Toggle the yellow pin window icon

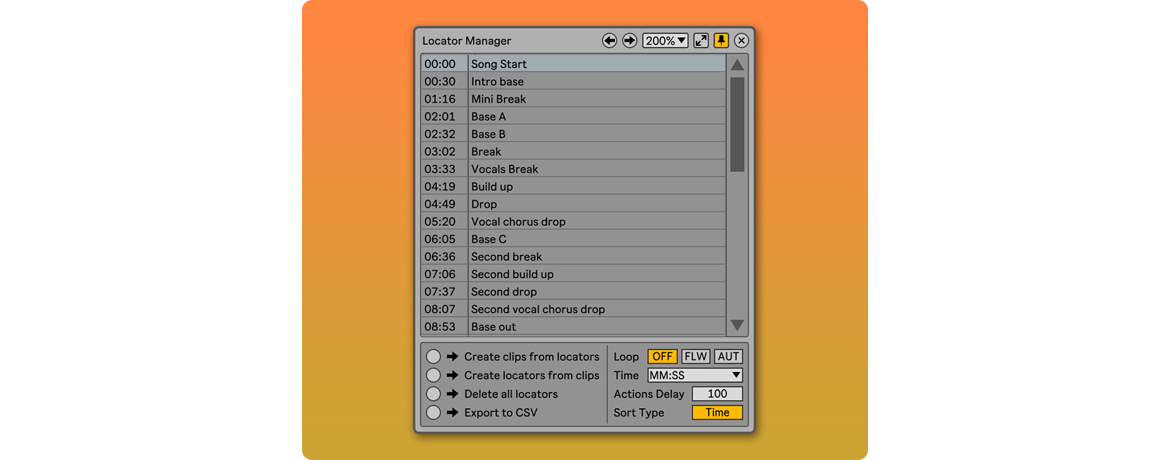(x=721, y=41)
